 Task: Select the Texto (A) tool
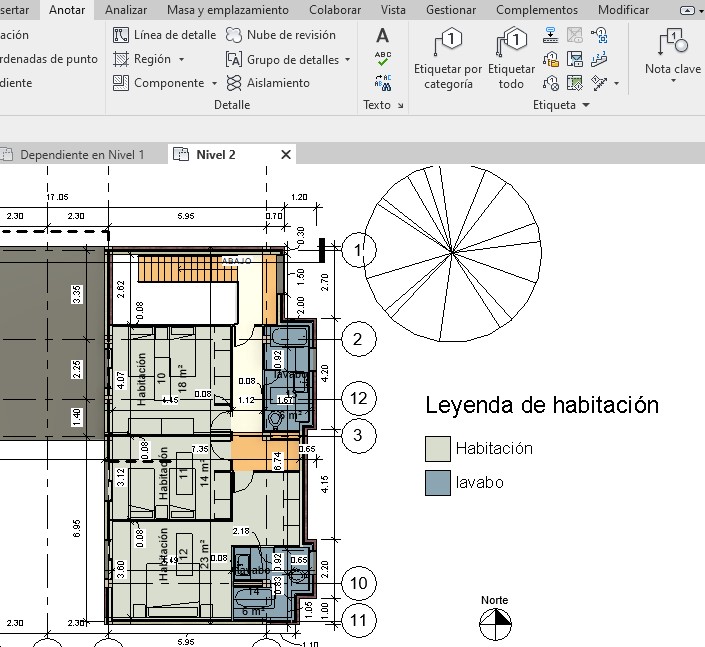(382, 36)
